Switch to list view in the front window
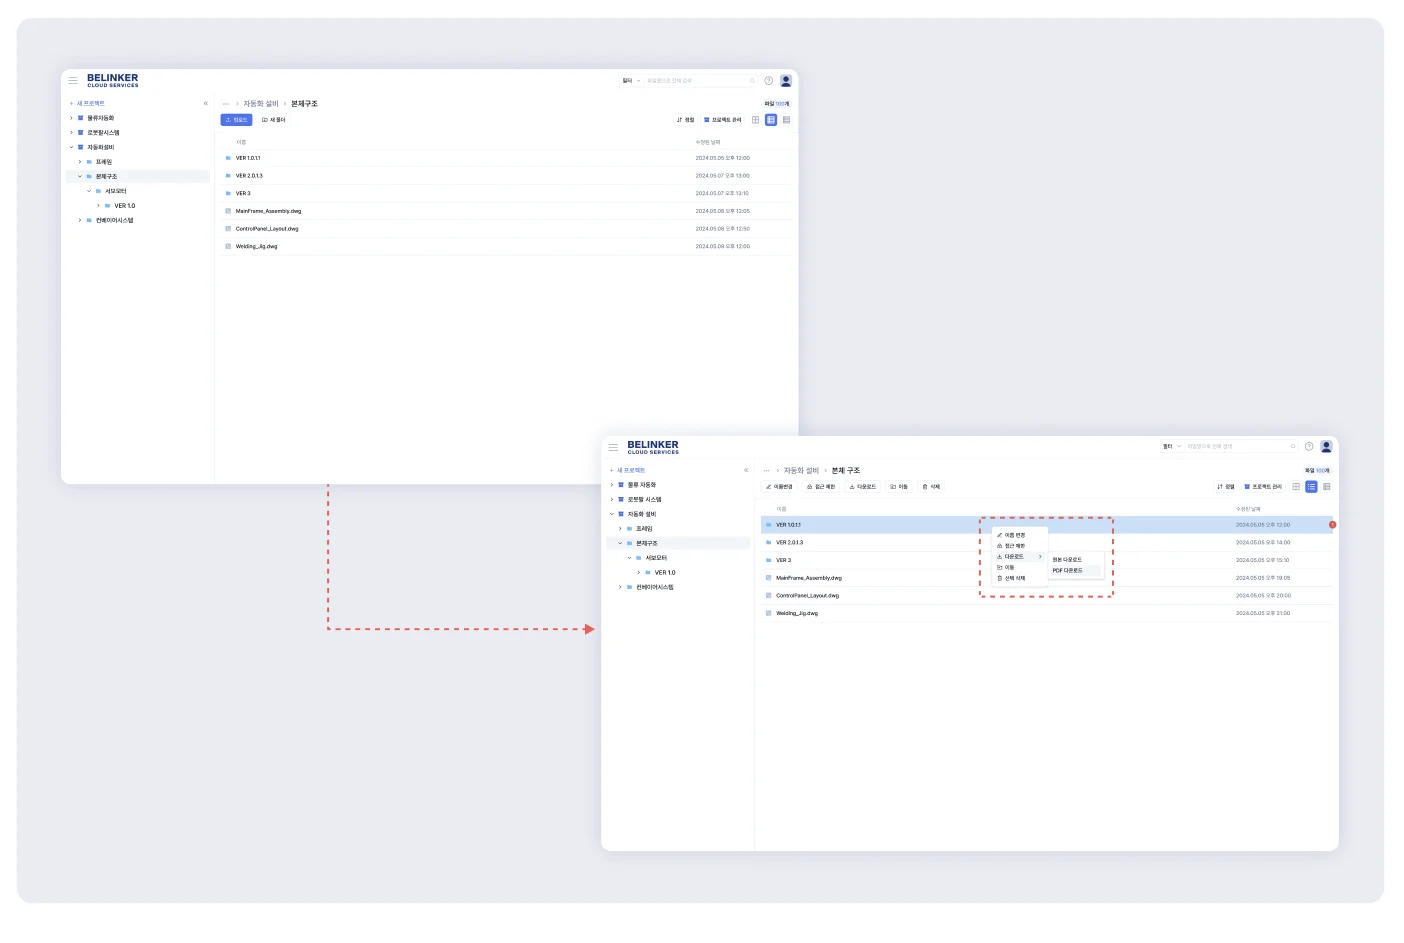 [1311, 487]
